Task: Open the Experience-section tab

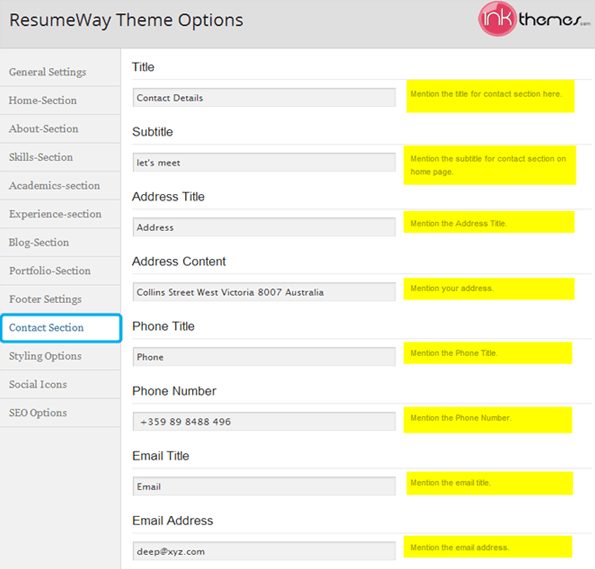Action: click(60, 214)
